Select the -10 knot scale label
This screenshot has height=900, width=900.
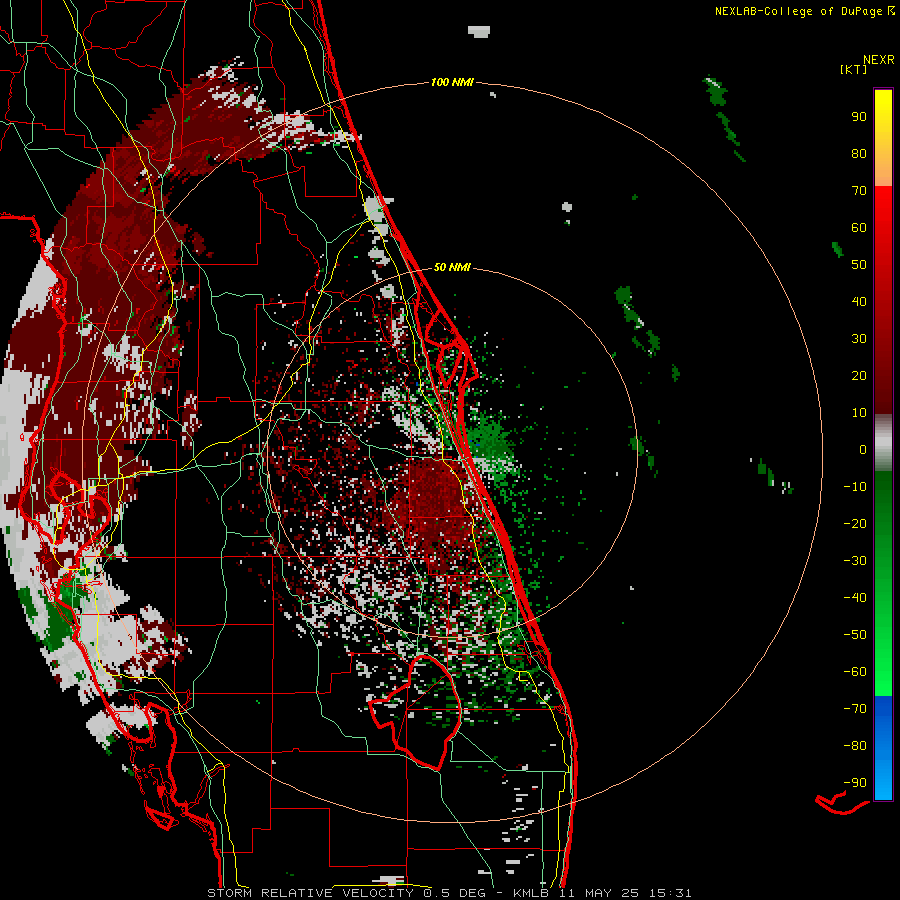click(855, 487)
